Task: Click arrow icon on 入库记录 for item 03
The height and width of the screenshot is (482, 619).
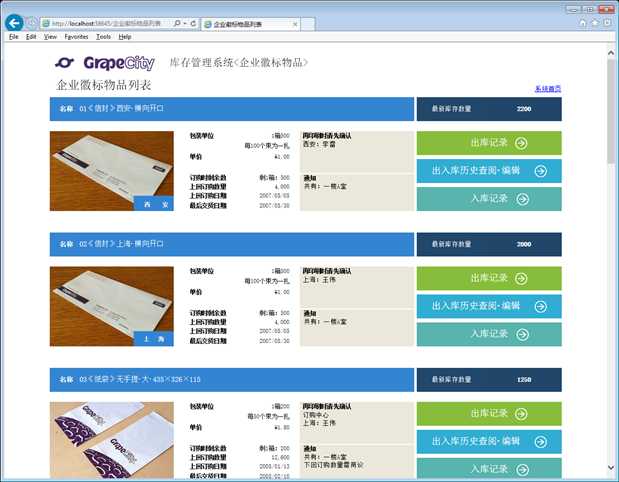Action: pos(523,469)
